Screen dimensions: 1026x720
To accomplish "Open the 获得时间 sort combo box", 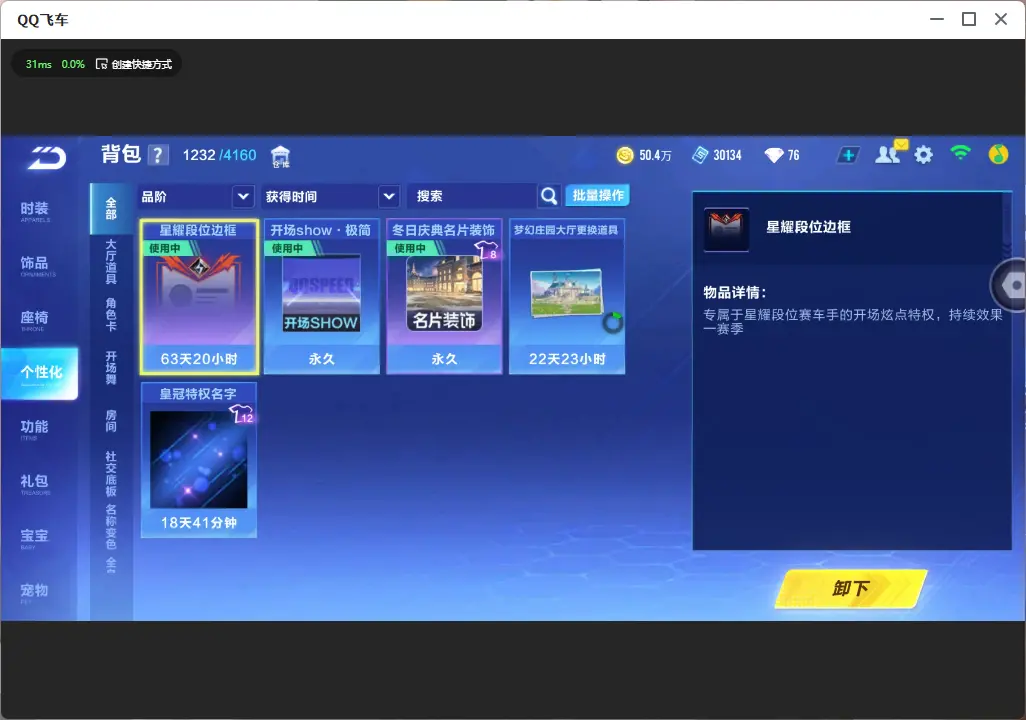I will 331,196.
